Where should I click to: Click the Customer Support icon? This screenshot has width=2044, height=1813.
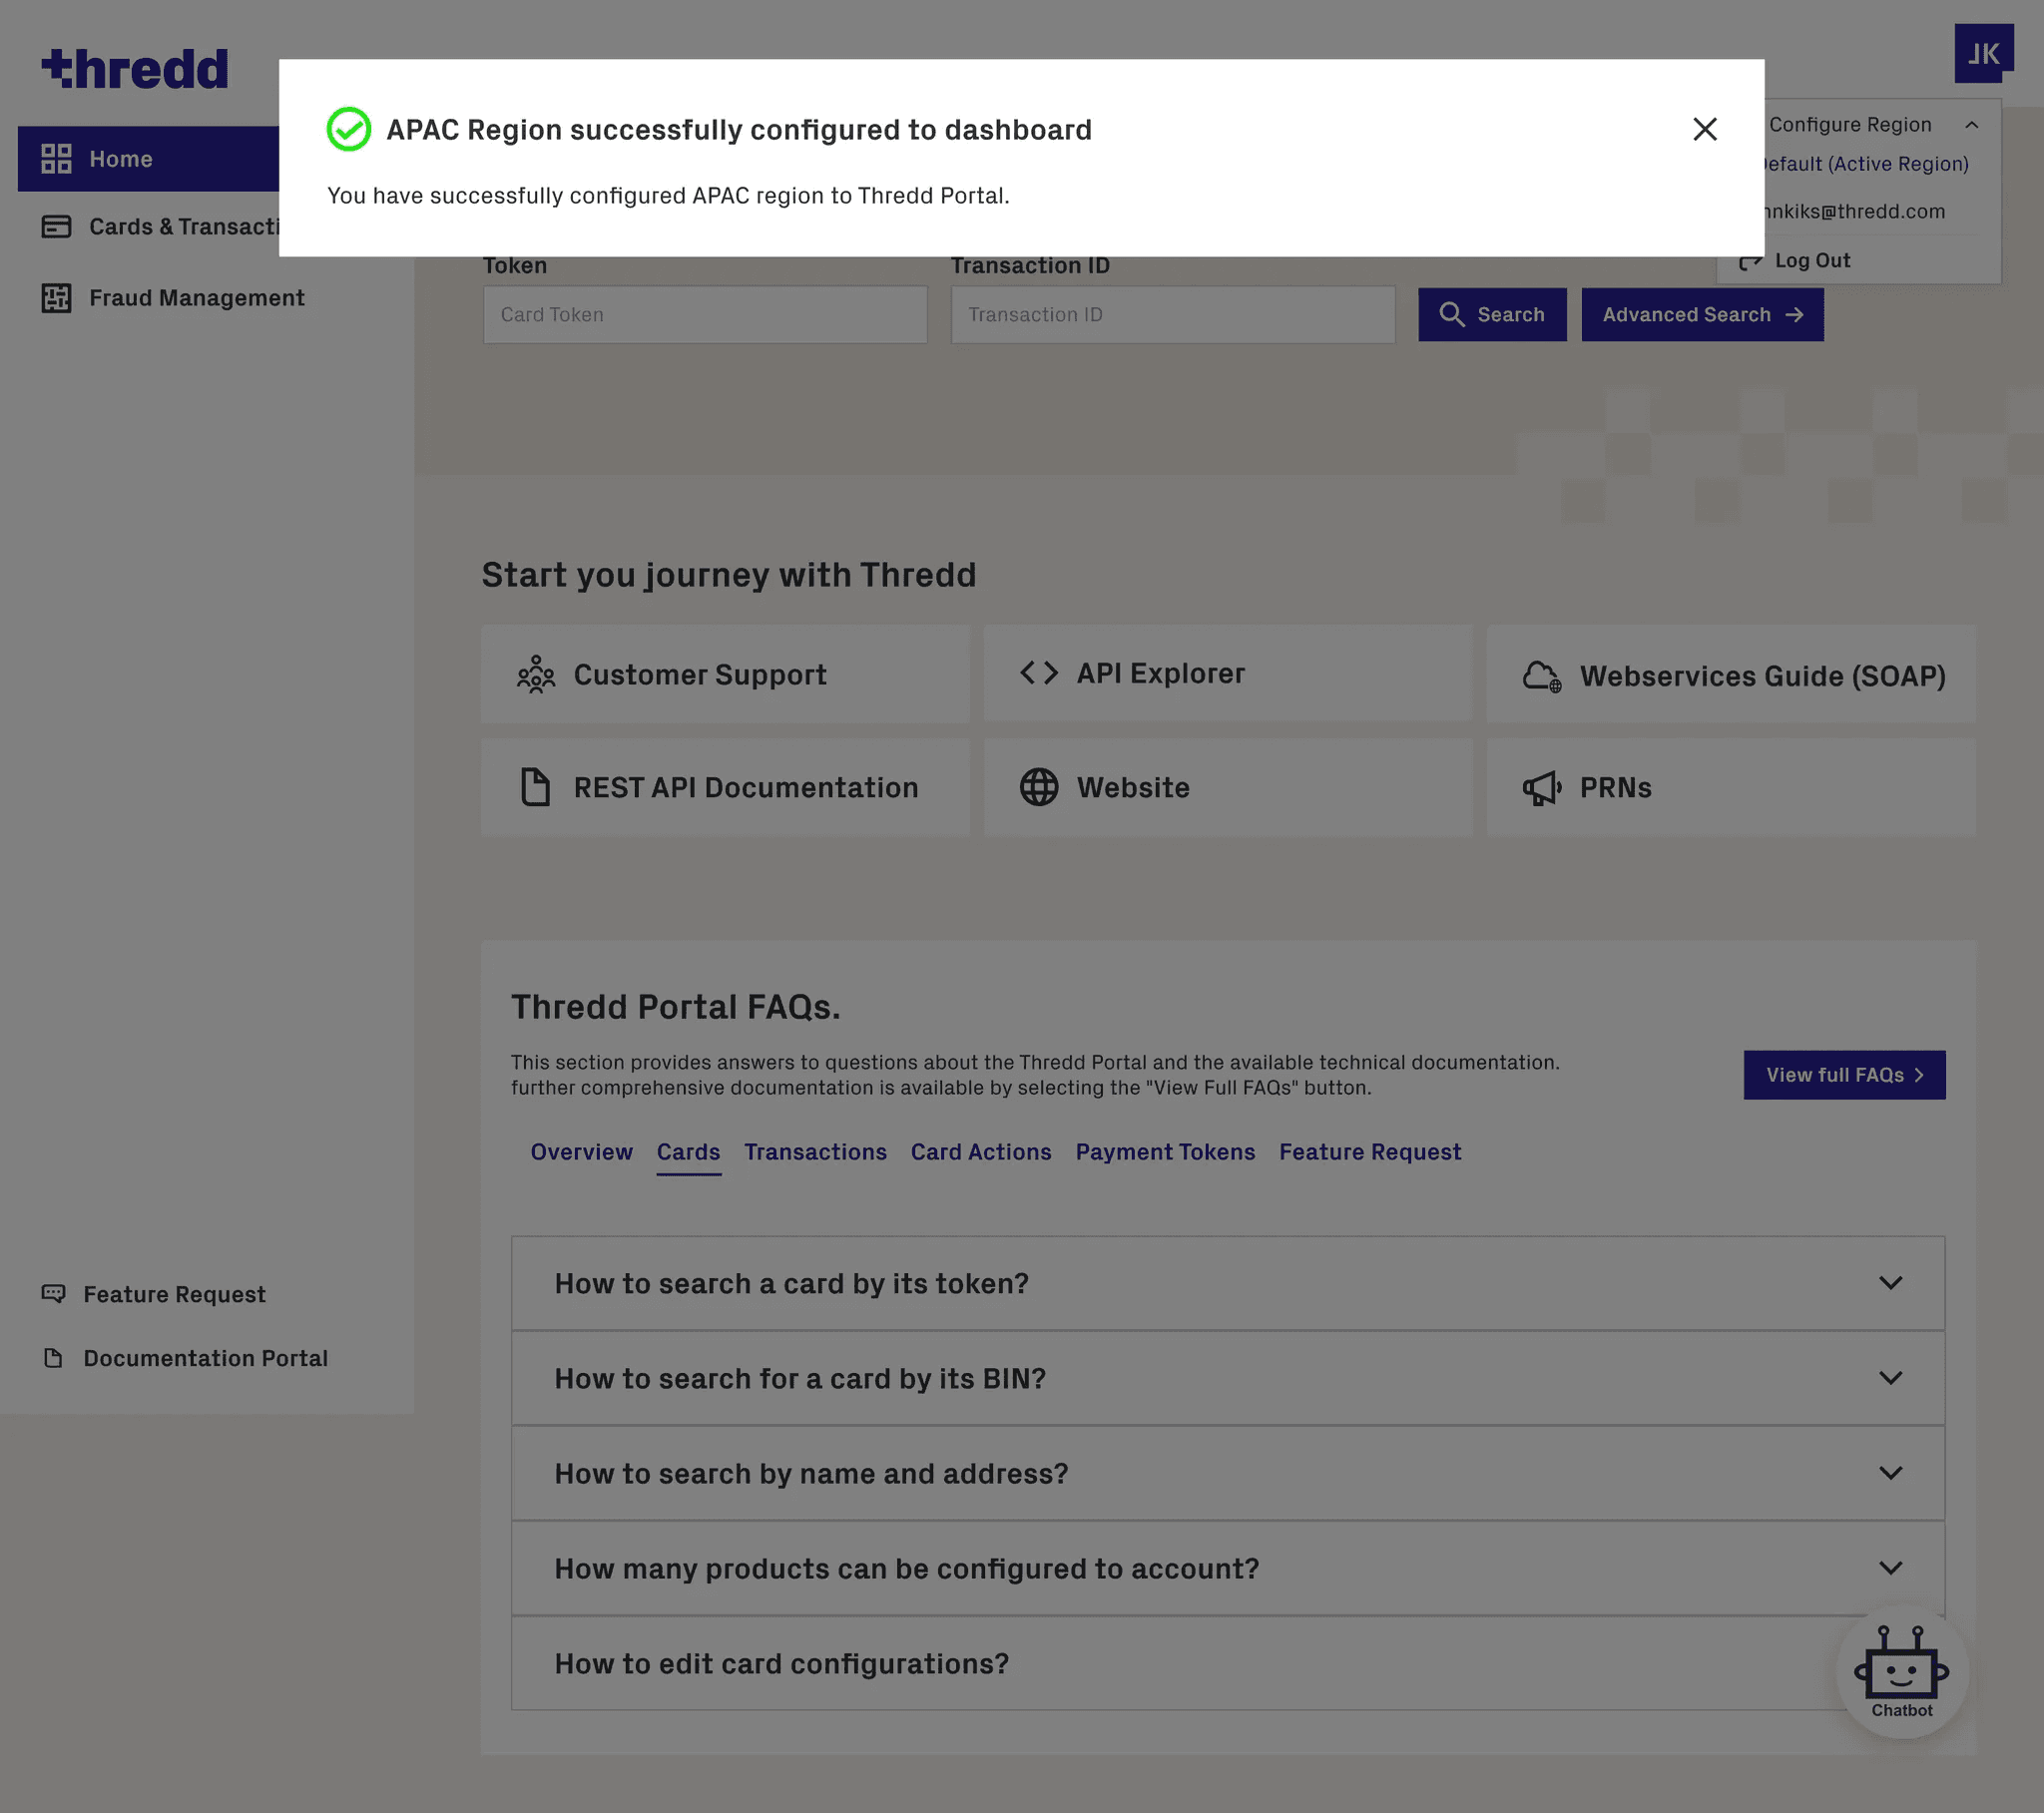(536, 676)
